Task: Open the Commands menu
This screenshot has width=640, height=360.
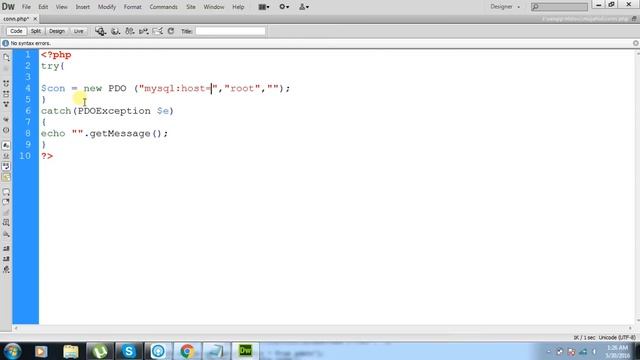Action: click(x=163, y=7)
